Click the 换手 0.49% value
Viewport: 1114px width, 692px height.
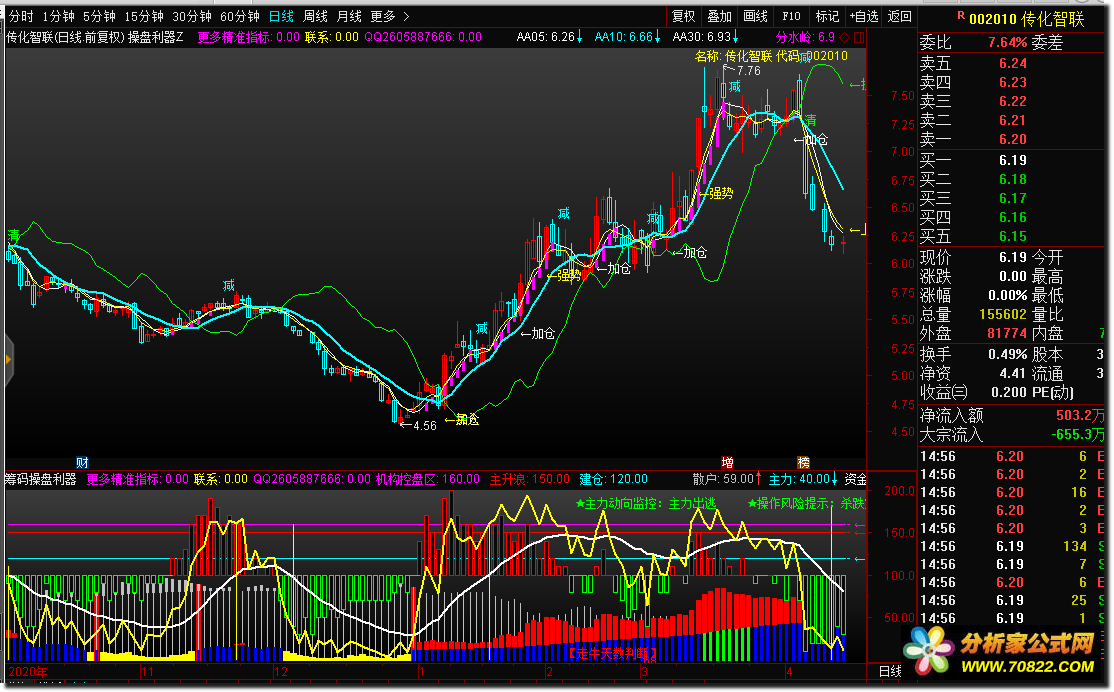[x=1007, y=354]
